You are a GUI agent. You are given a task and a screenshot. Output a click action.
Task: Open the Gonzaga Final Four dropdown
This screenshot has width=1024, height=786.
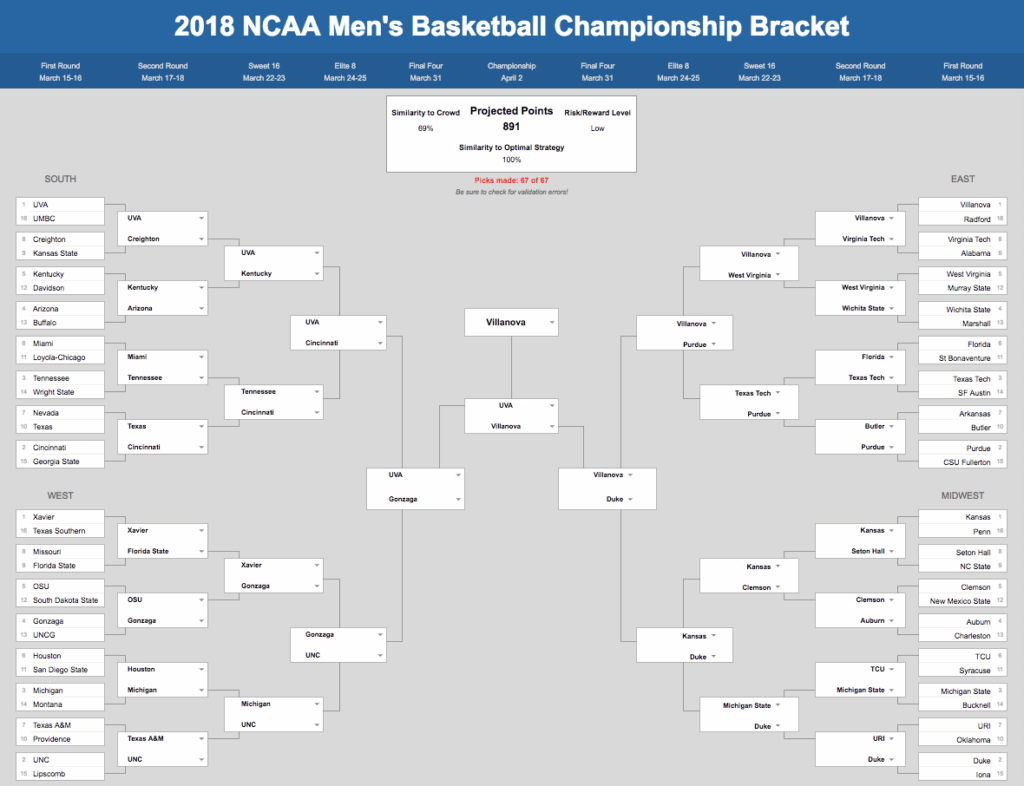415,499
